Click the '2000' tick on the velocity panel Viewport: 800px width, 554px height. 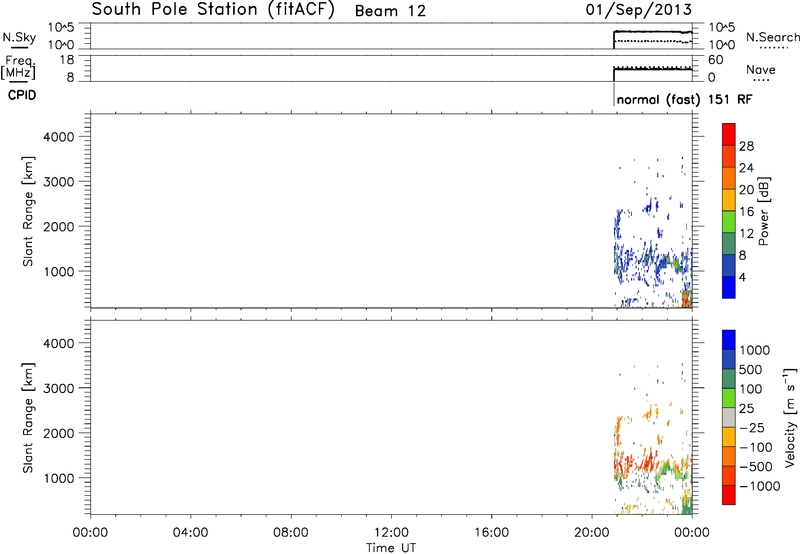click(58, 433)
